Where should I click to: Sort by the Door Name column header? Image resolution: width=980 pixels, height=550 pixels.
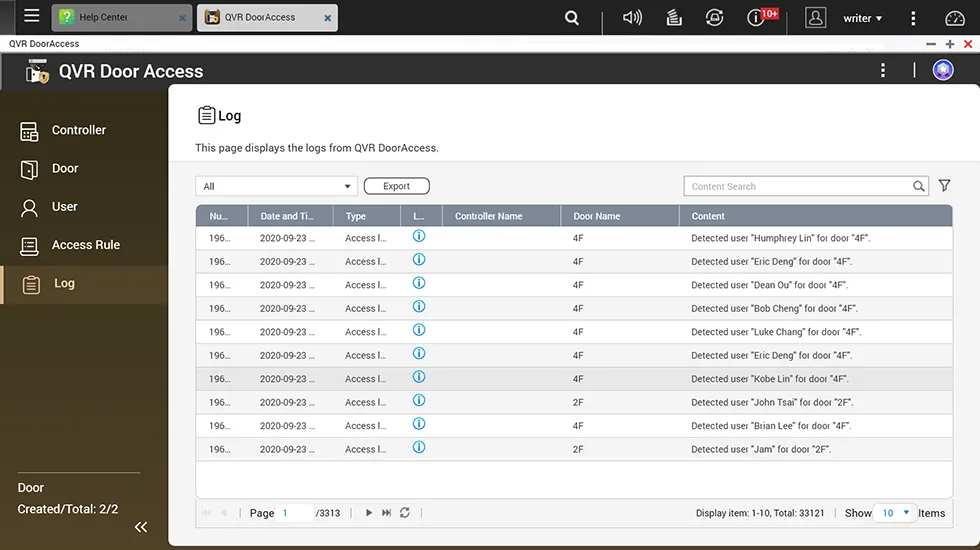597,216
